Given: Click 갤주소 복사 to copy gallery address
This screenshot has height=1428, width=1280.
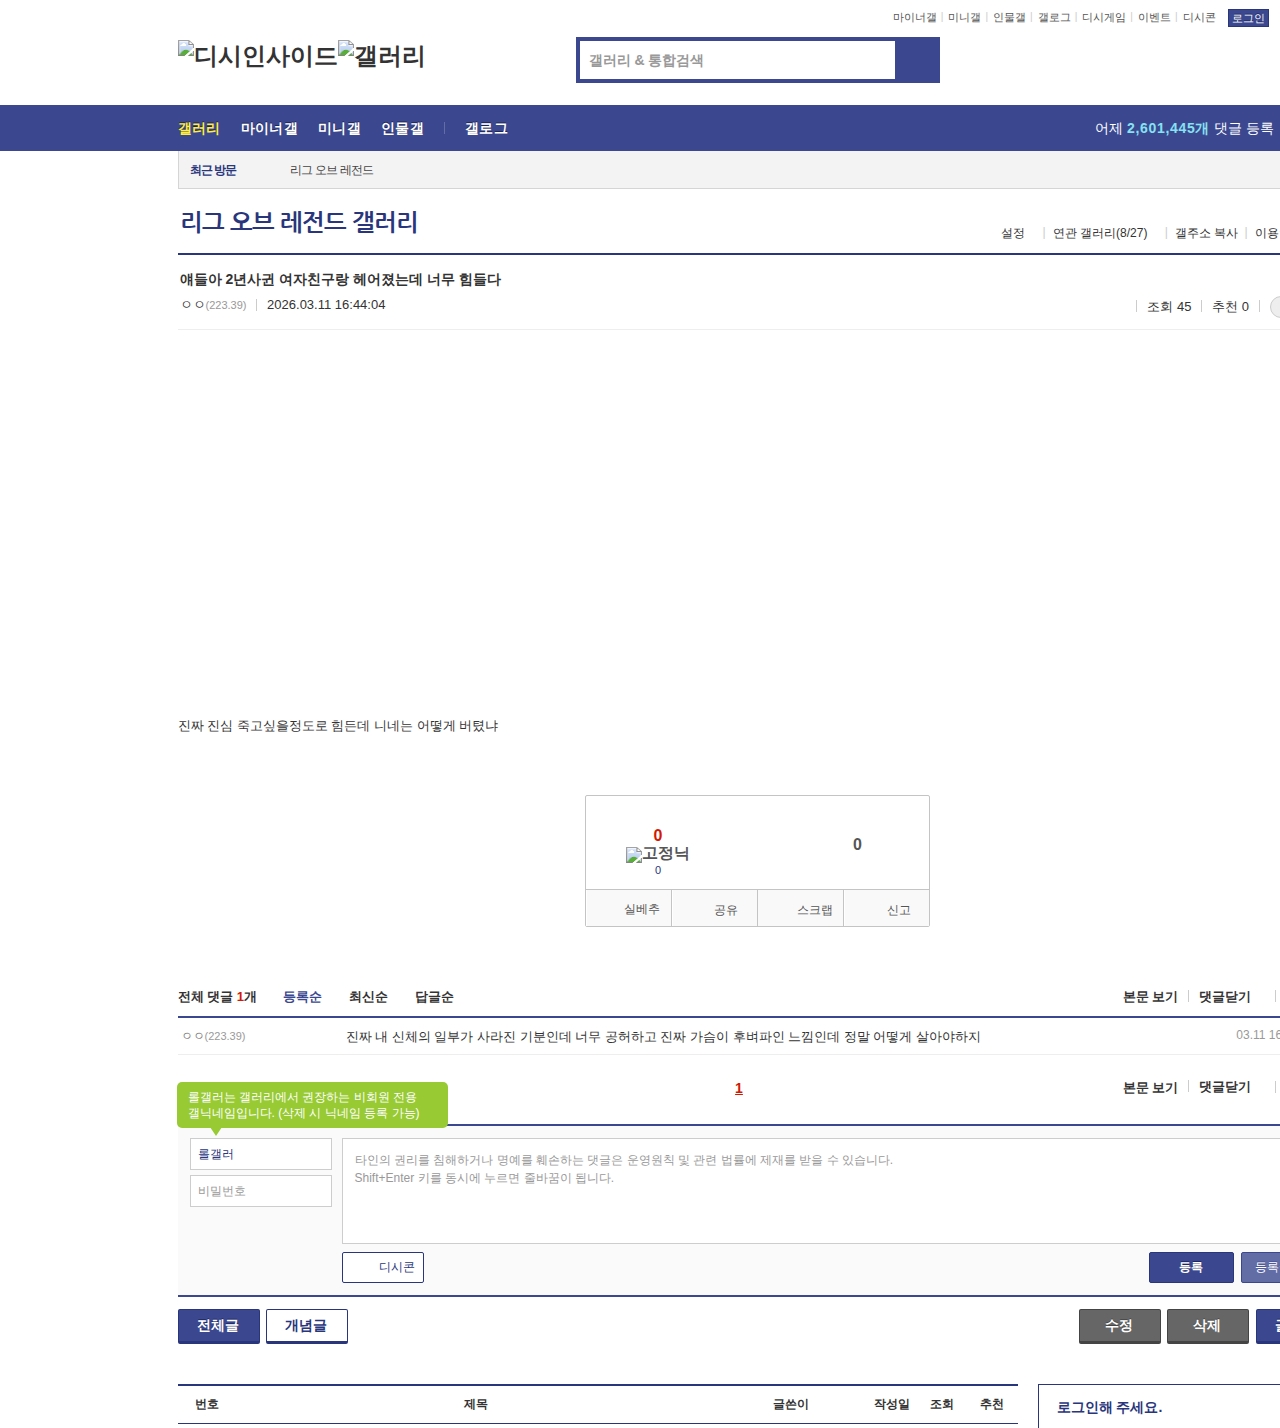Looking at the screenshot, I should pos(1206,233).
